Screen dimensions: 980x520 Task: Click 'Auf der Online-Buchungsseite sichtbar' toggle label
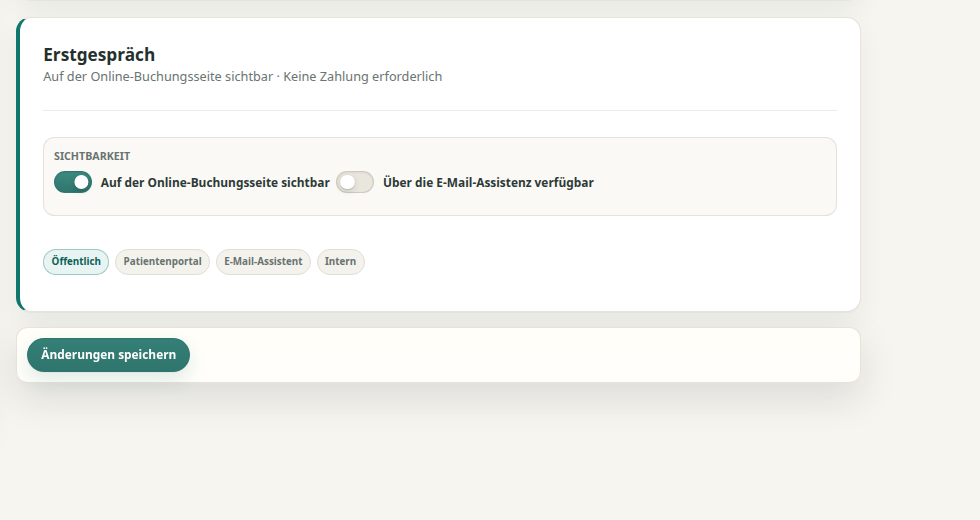coord(215,182)
